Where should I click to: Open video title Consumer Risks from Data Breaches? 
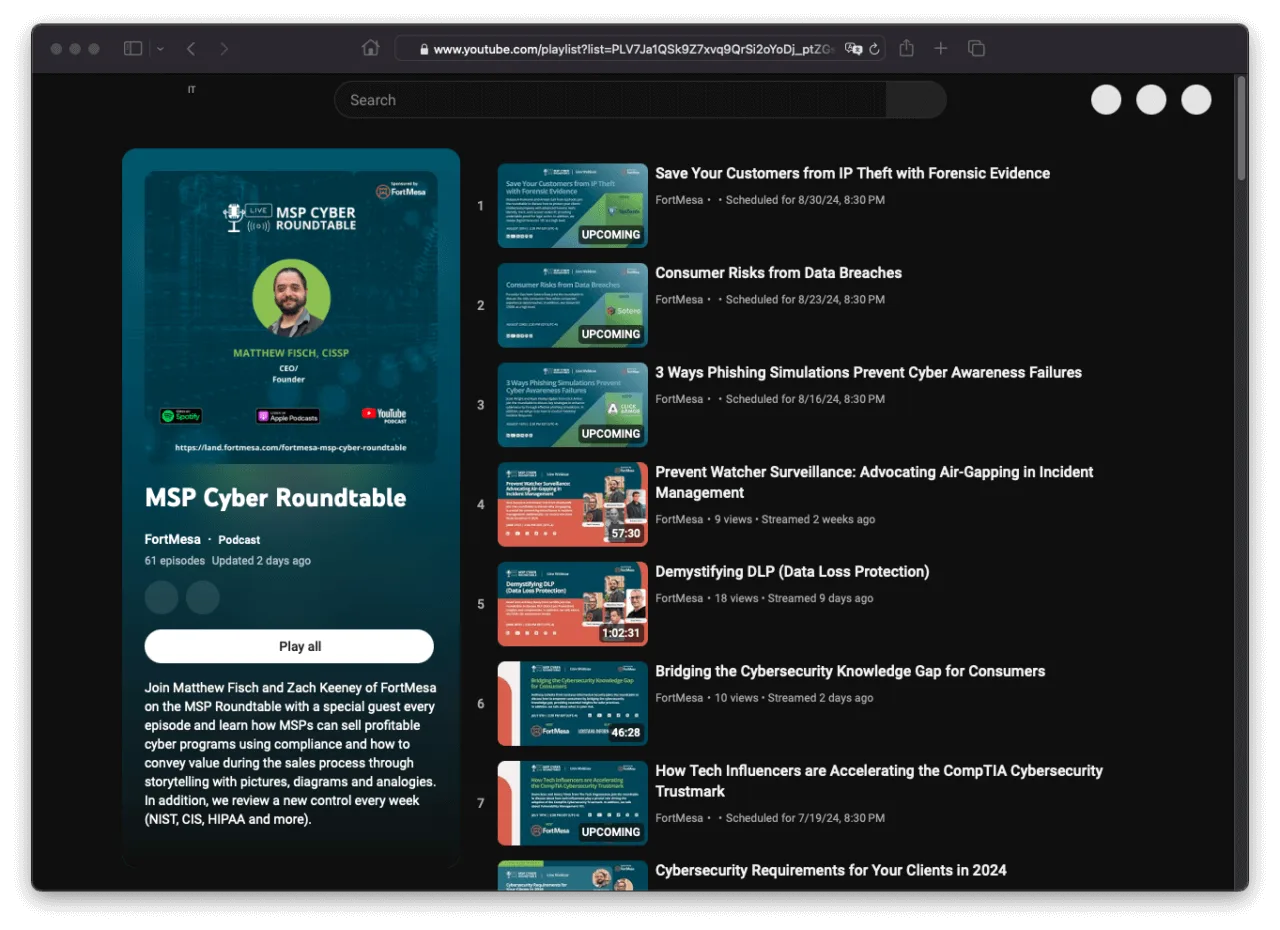778,273
